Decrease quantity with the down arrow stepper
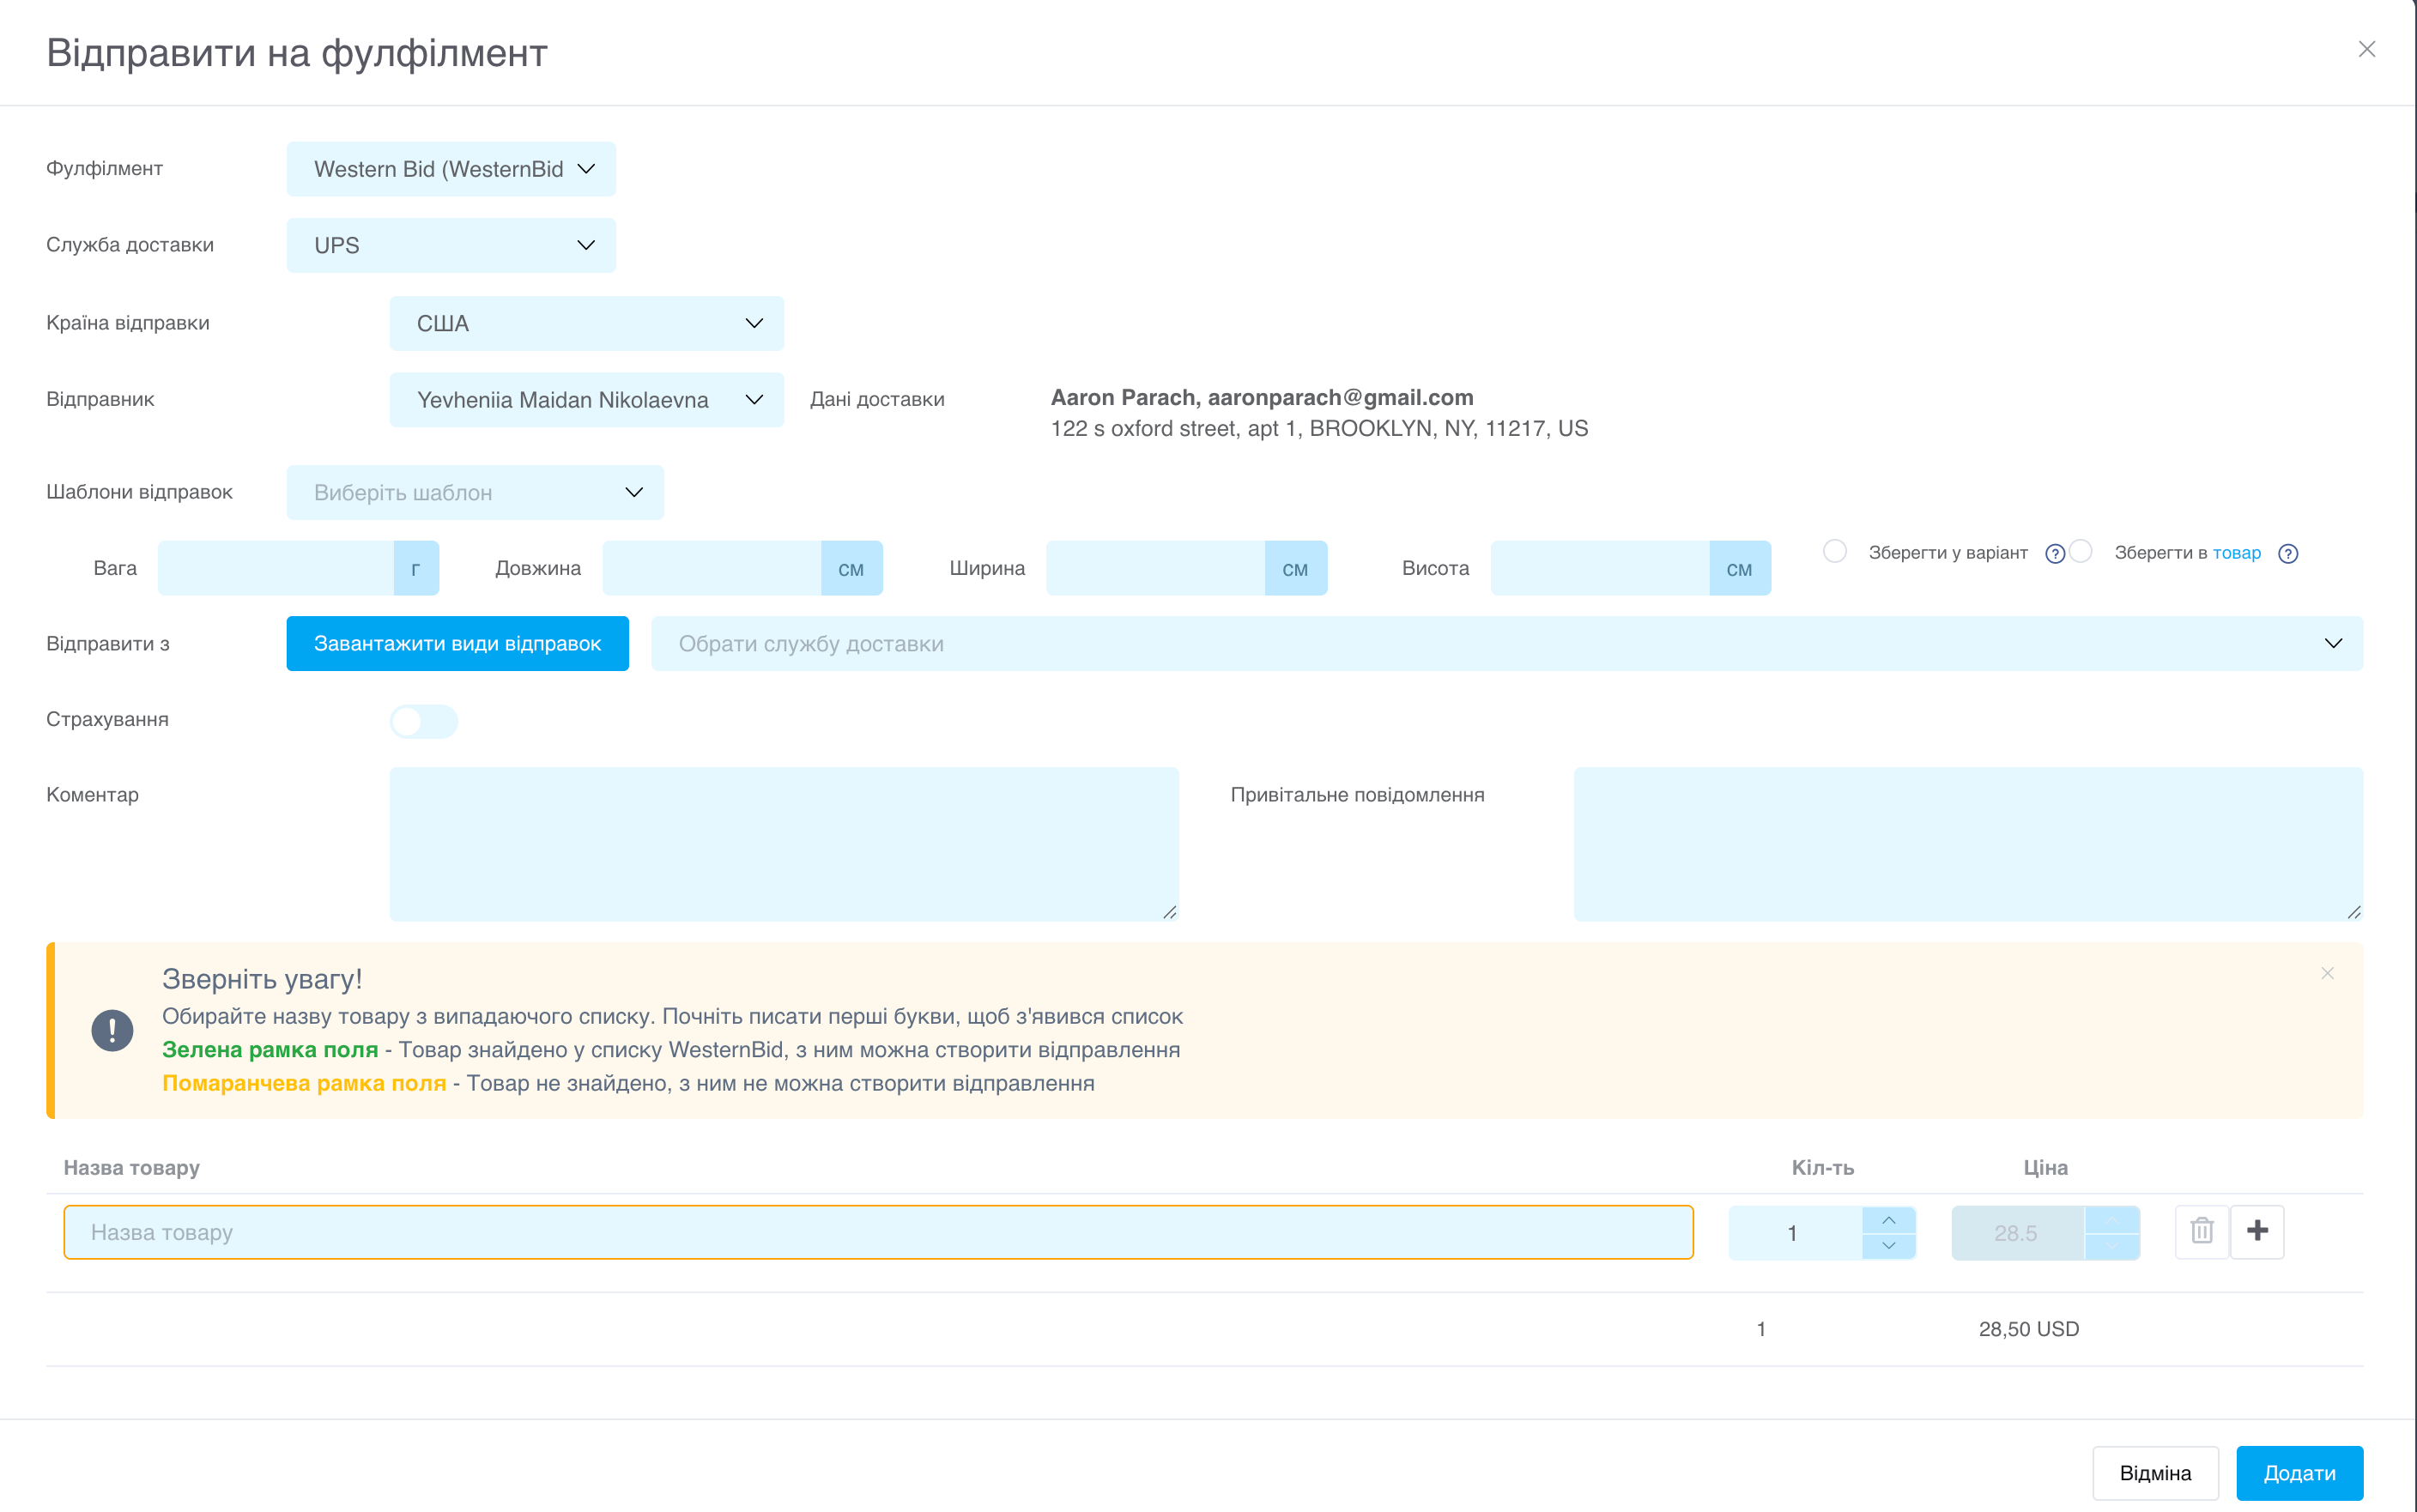 coord(1888,1246)
